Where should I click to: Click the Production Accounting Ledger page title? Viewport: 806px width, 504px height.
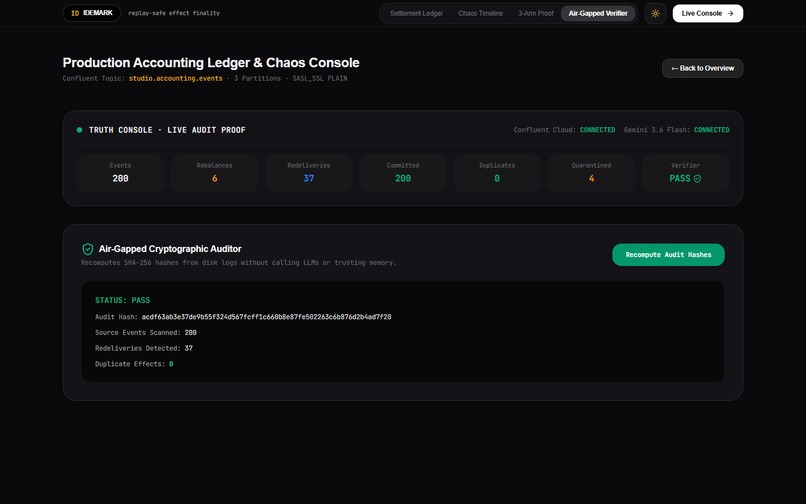(211, 63)
